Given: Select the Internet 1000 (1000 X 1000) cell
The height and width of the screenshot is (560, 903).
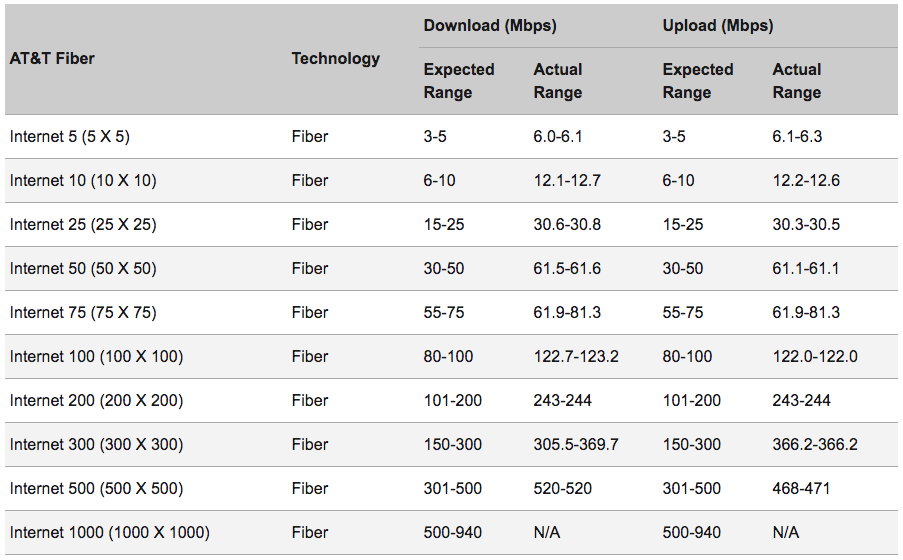Looking at the screenshot, I should pos(109,533).
